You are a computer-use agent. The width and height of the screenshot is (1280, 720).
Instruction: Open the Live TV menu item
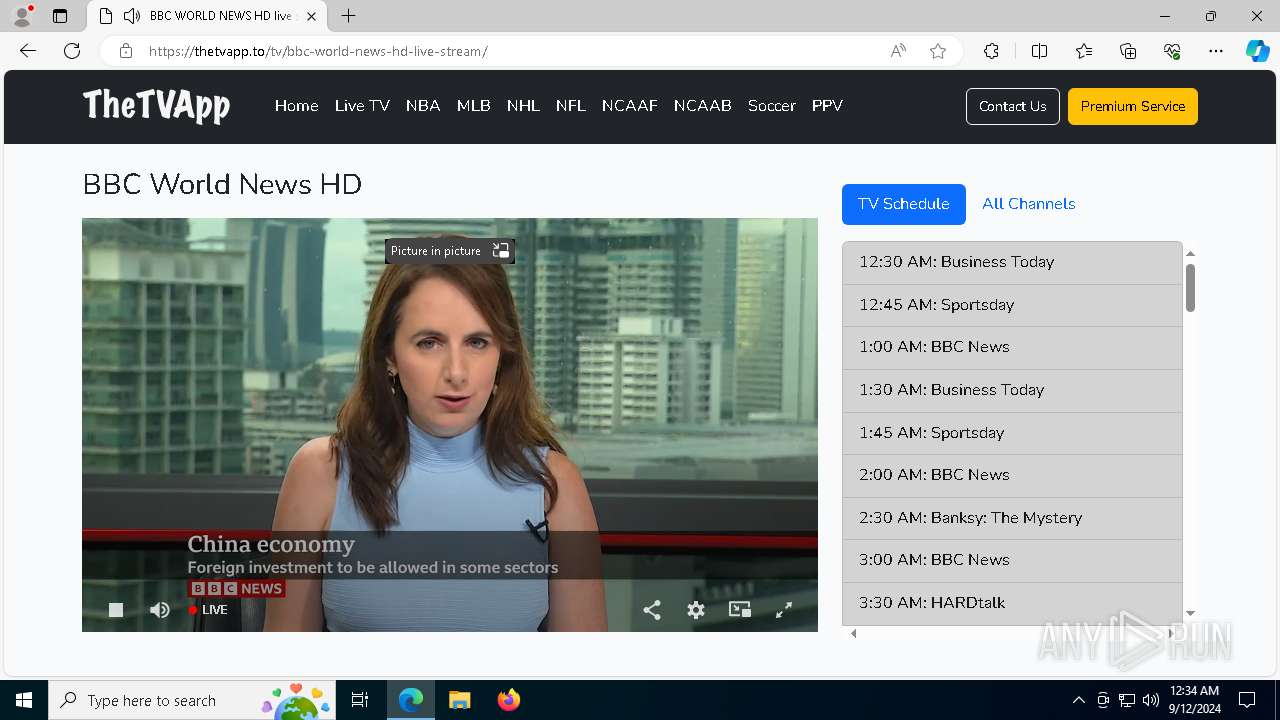point(362,106)
